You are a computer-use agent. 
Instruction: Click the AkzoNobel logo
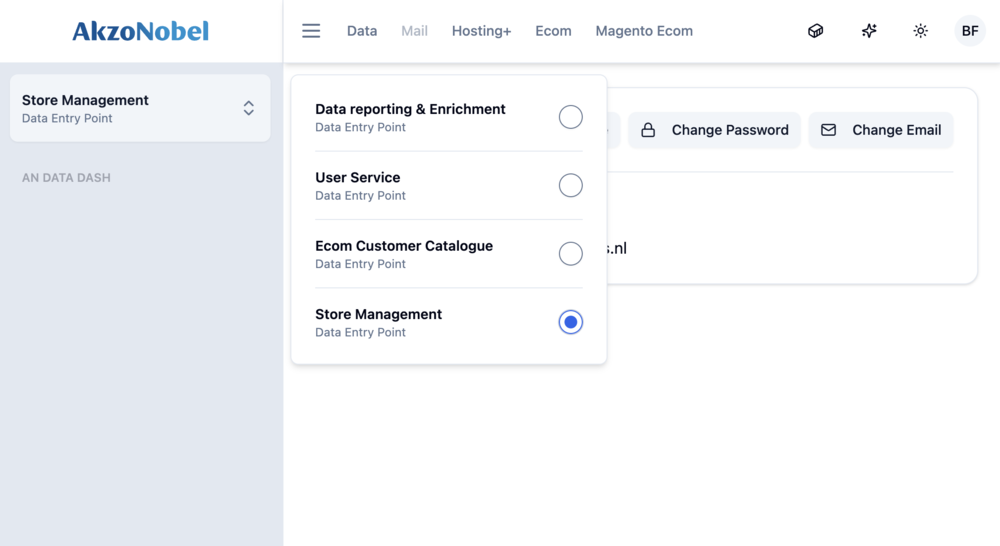pos(141,31)
